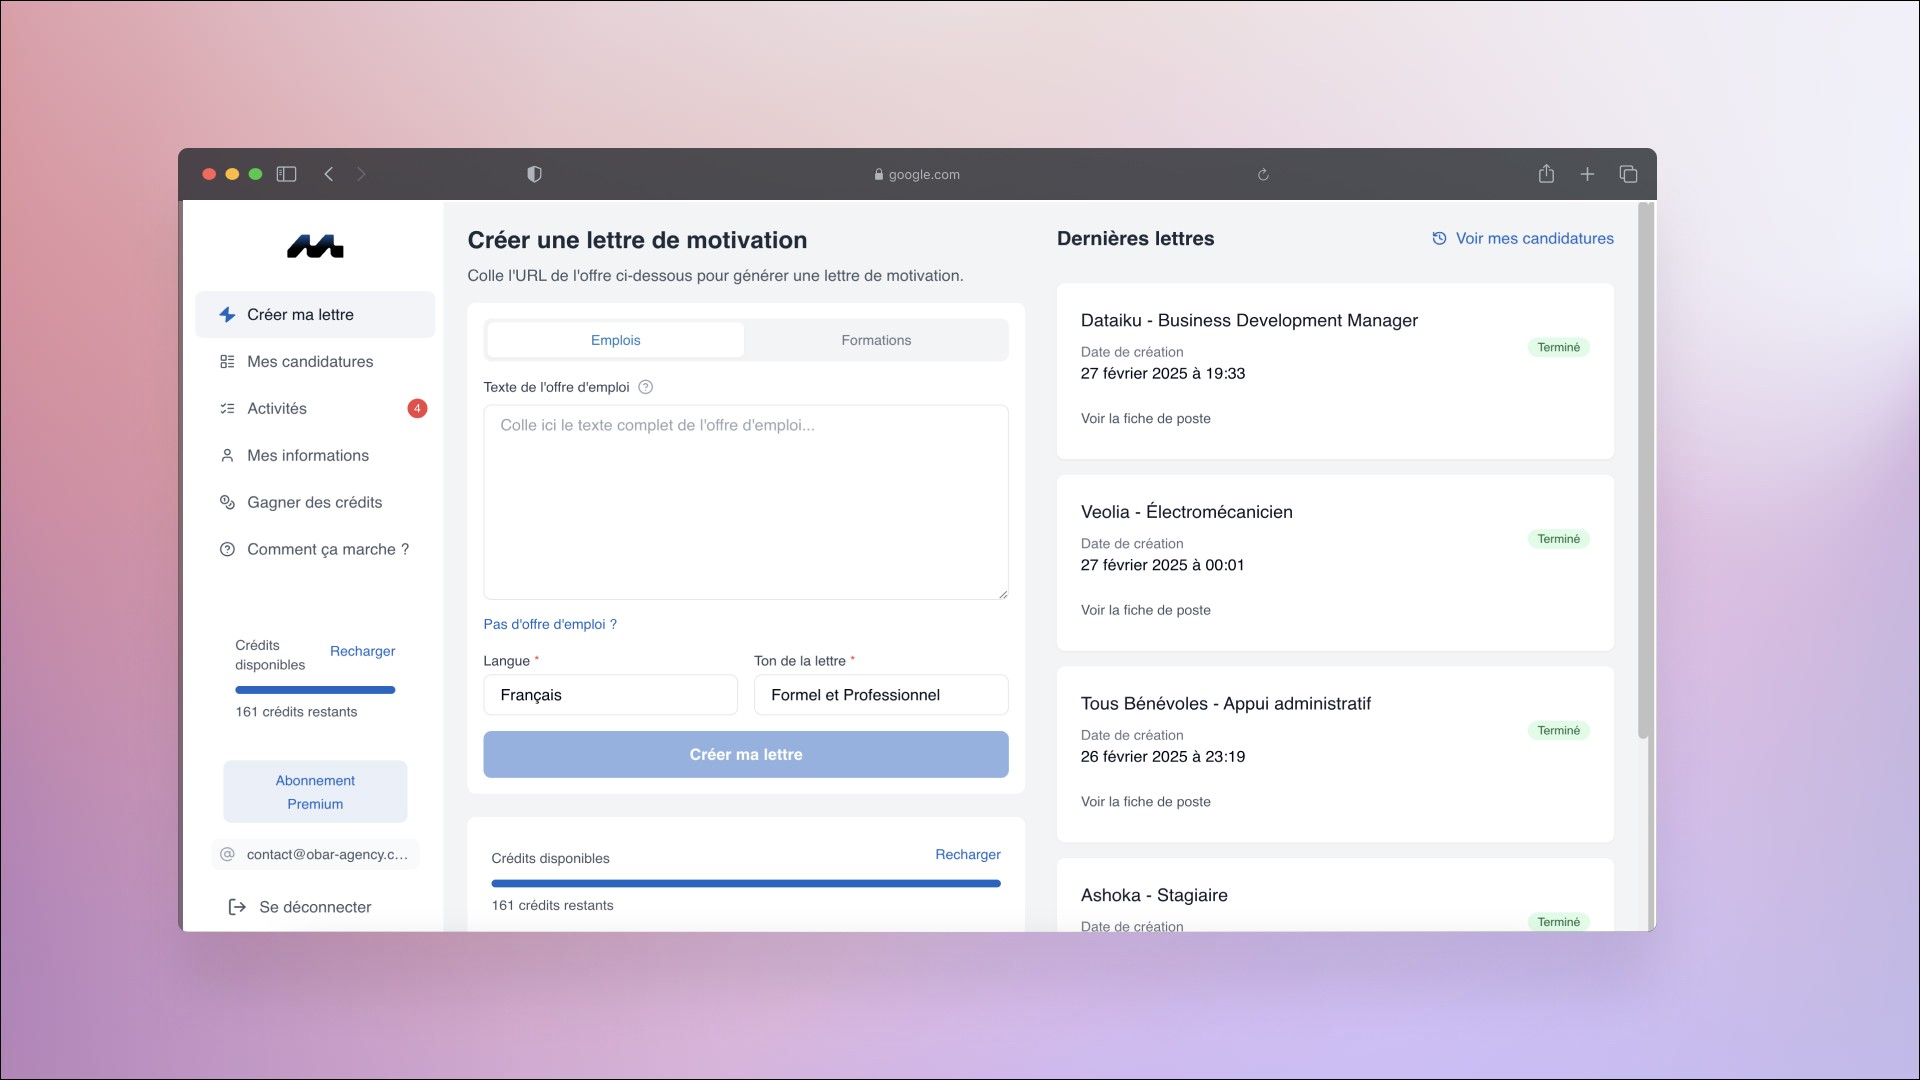Viewport: 1920px width, 1080px height.
Task: Click the @ icon beside the contact email
Action: coord(227,854)
